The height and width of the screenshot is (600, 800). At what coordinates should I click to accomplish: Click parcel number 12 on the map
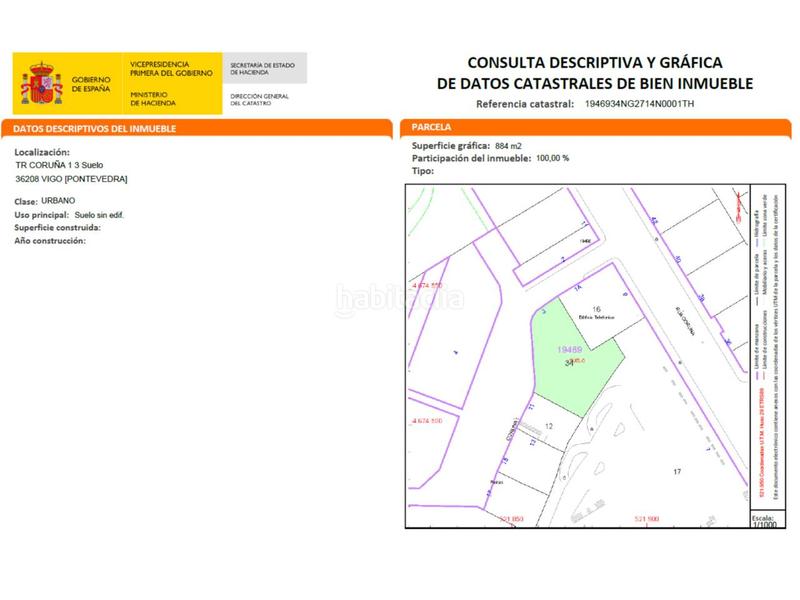coord(549,426)
